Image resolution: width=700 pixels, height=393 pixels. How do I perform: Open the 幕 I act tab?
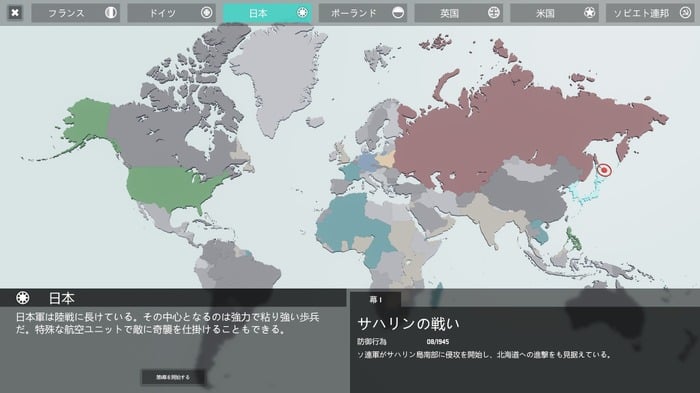pos(375,299)
